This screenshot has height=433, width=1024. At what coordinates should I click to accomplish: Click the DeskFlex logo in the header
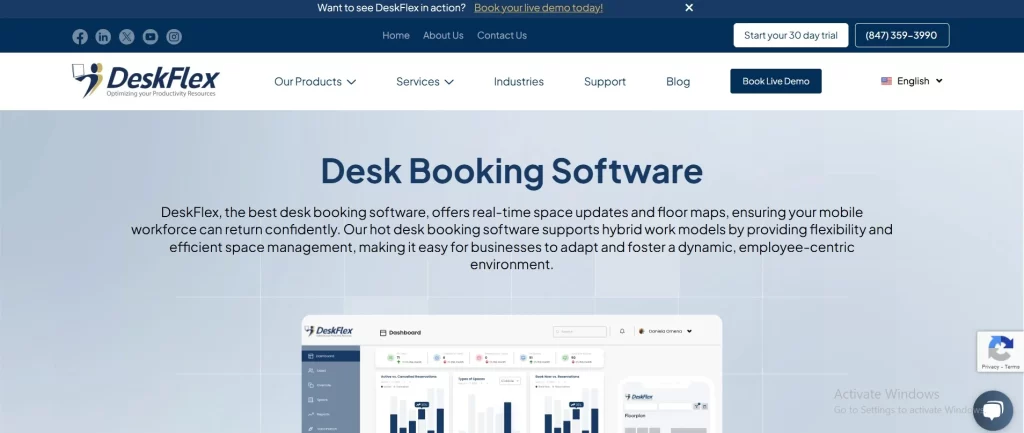tap(146, 80)
